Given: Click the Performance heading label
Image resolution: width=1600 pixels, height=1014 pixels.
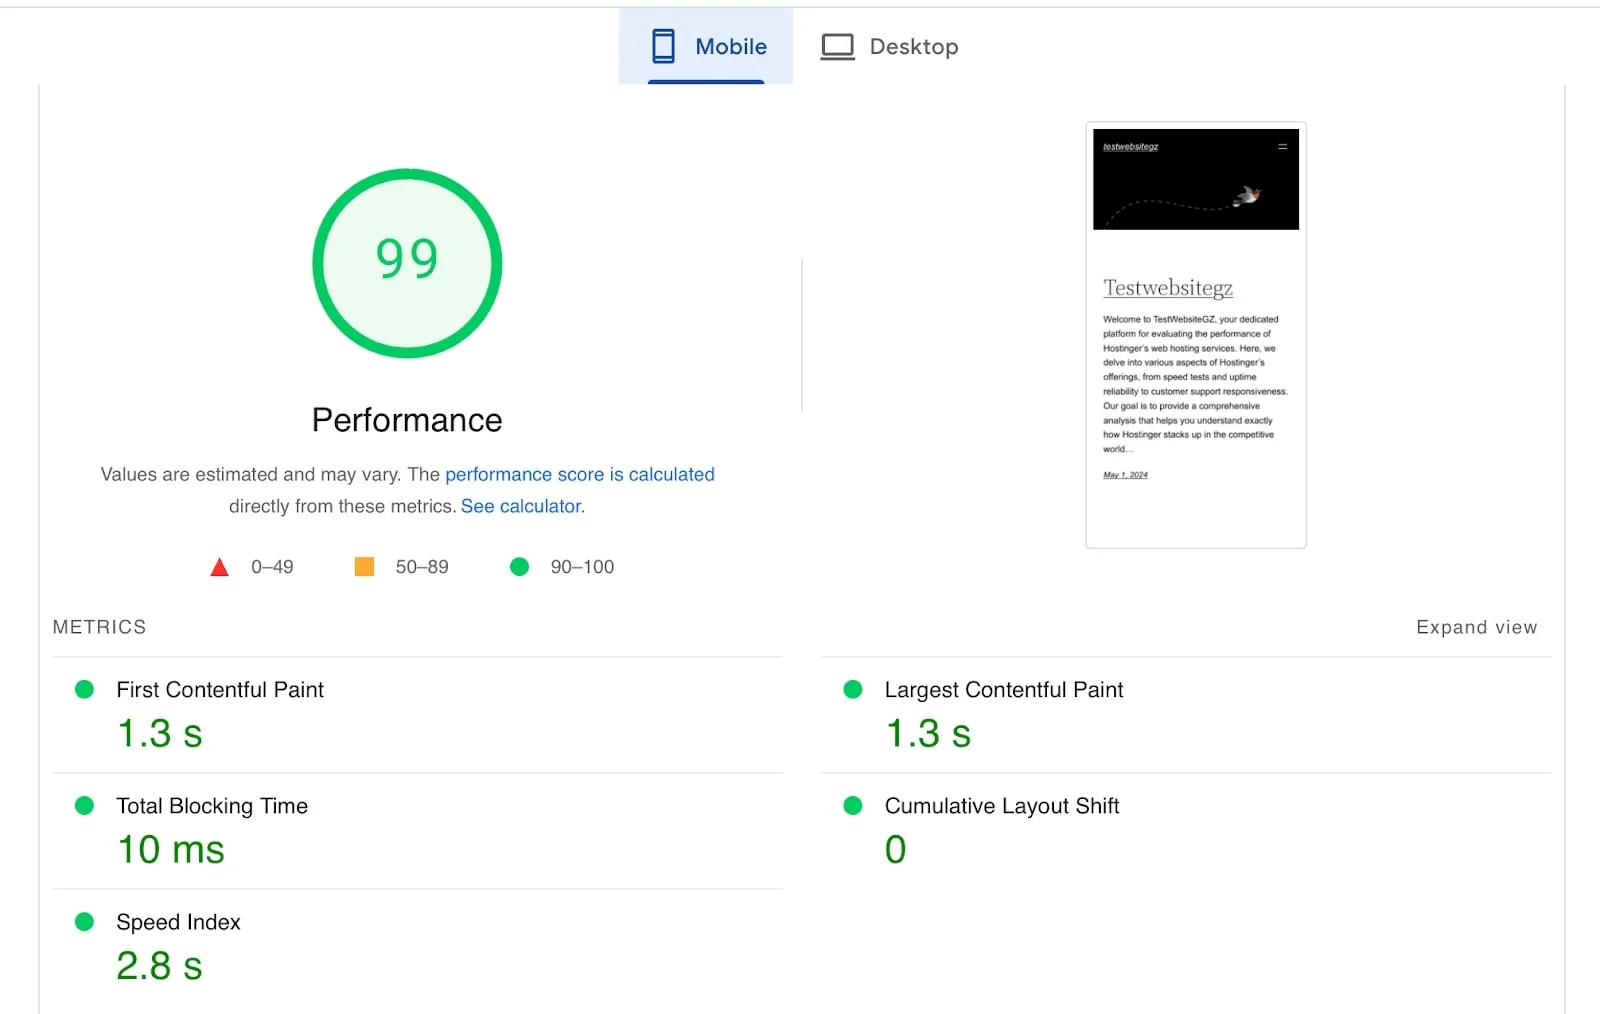Looking at the screenshot, I should (x=406, y=420).
